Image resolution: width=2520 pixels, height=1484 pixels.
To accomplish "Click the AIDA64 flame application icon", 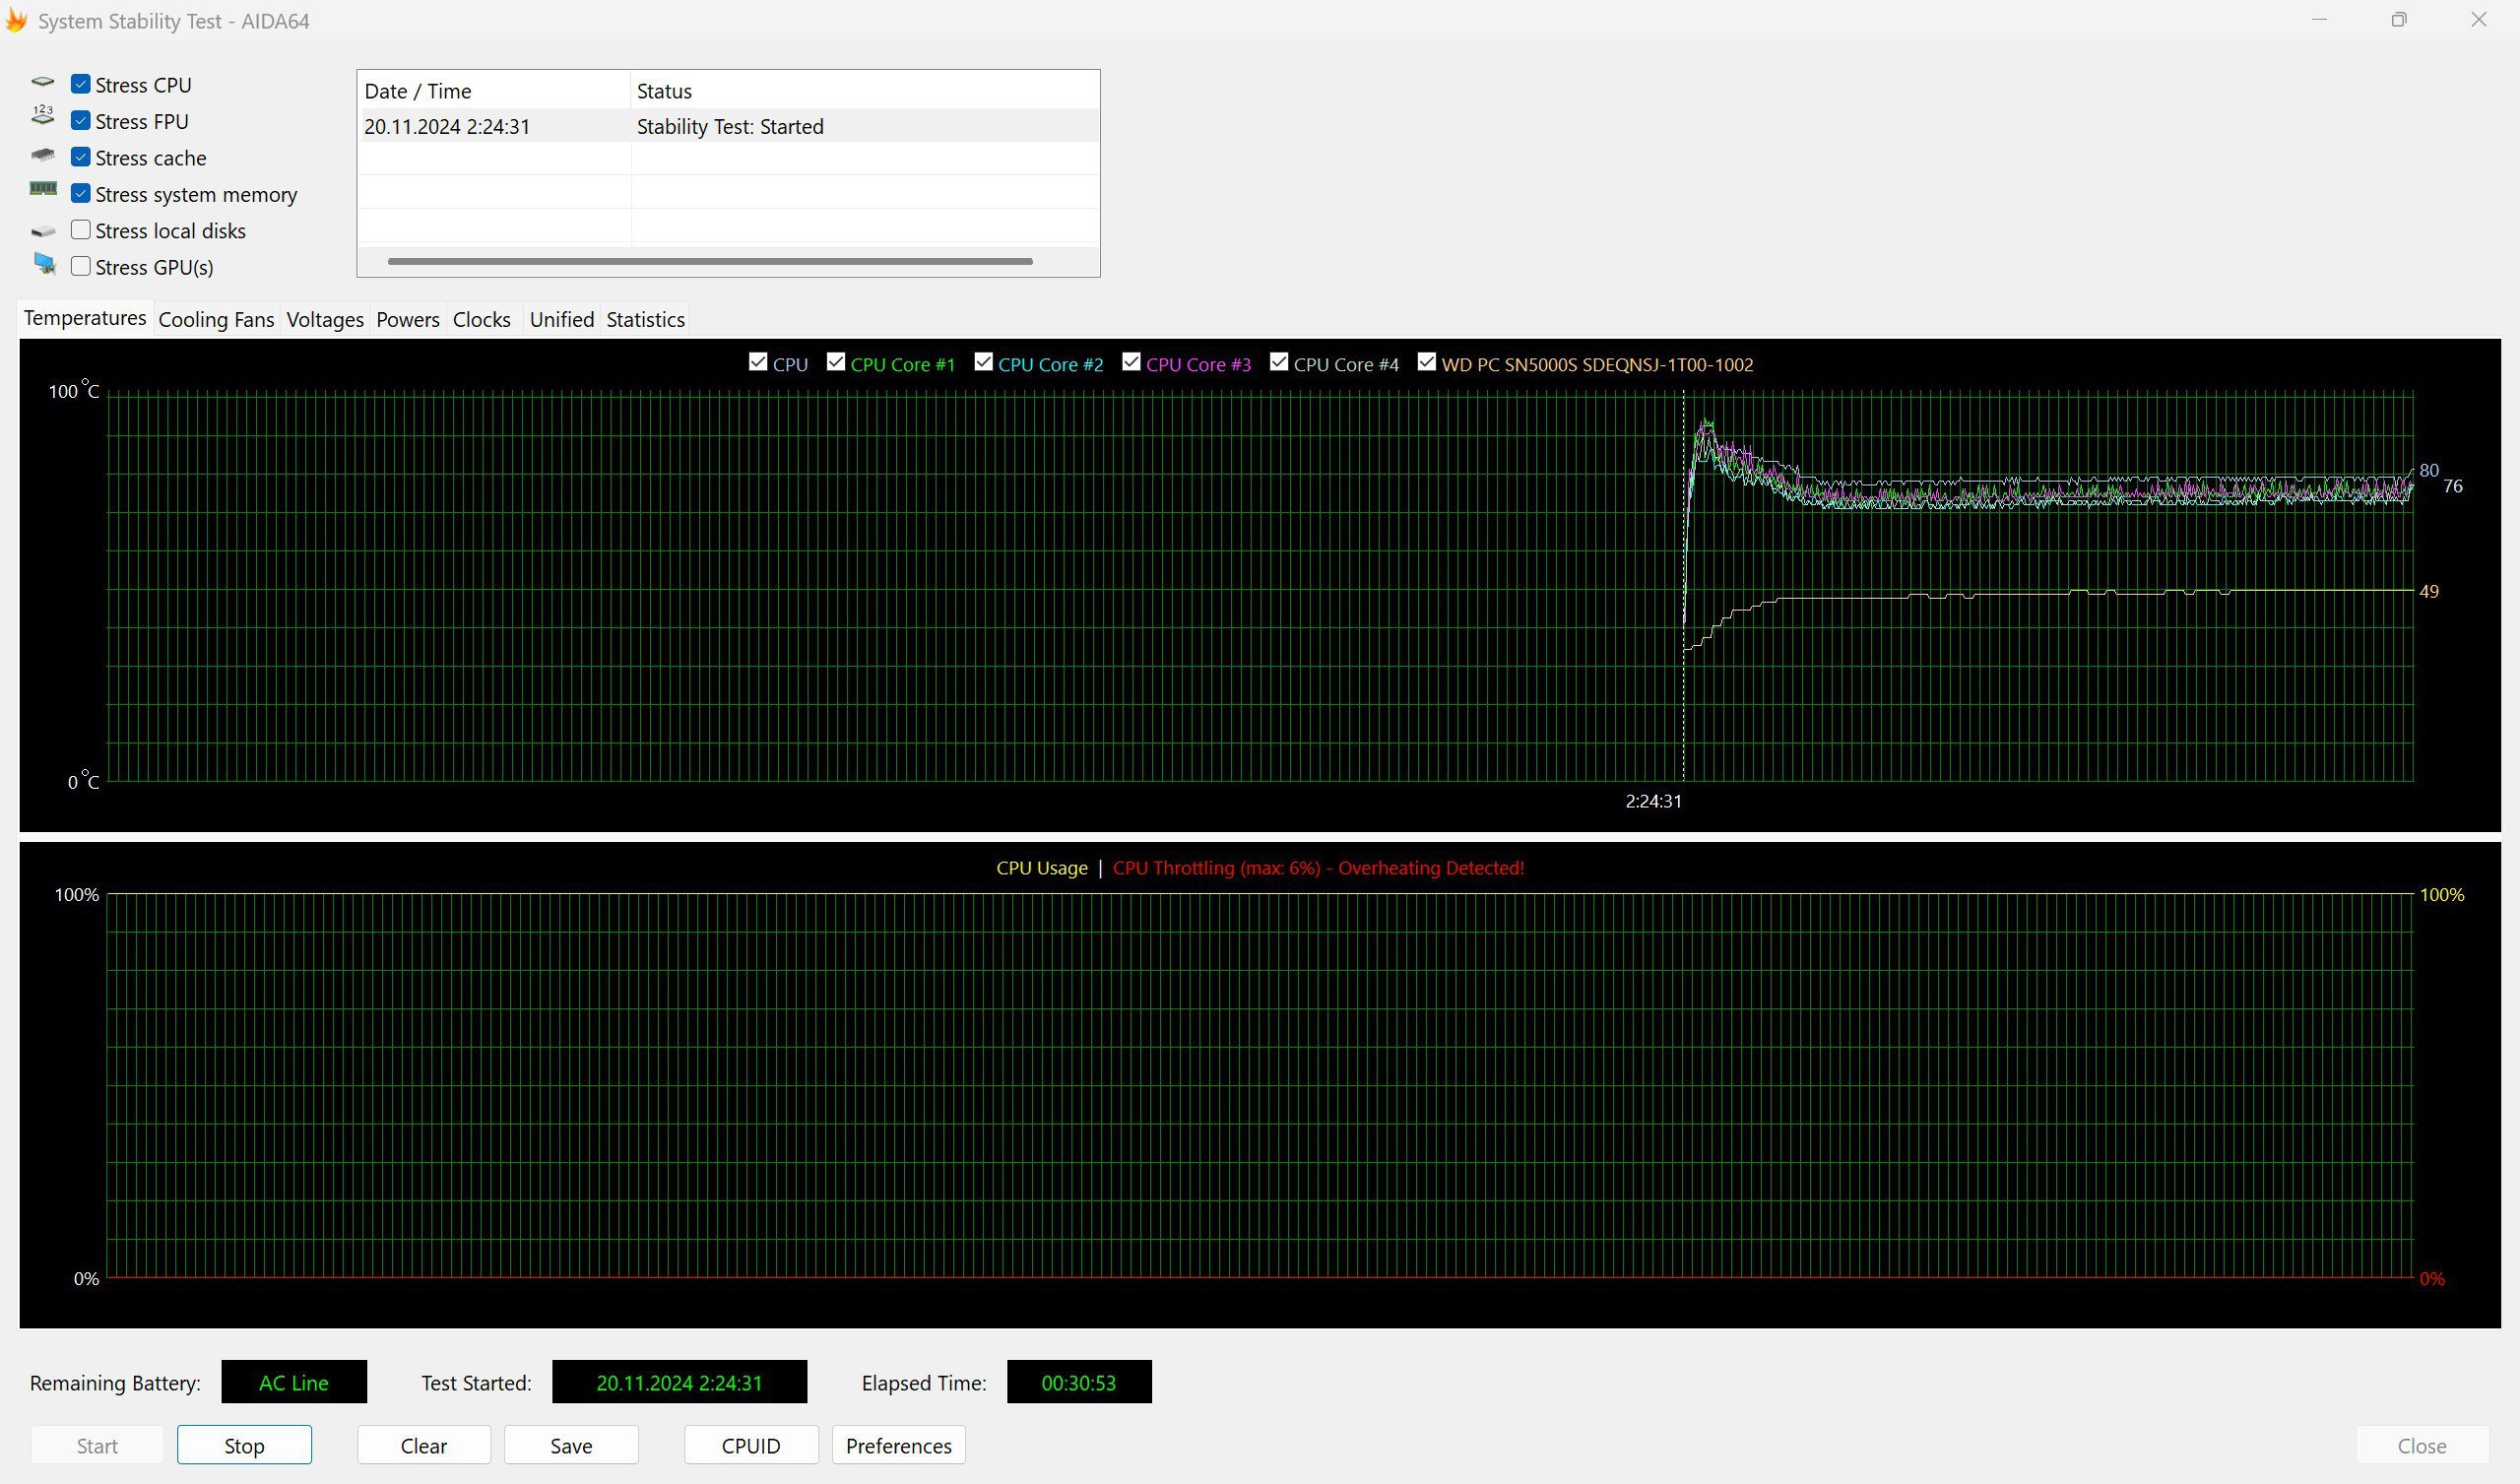I will click(x=18, y=20).
